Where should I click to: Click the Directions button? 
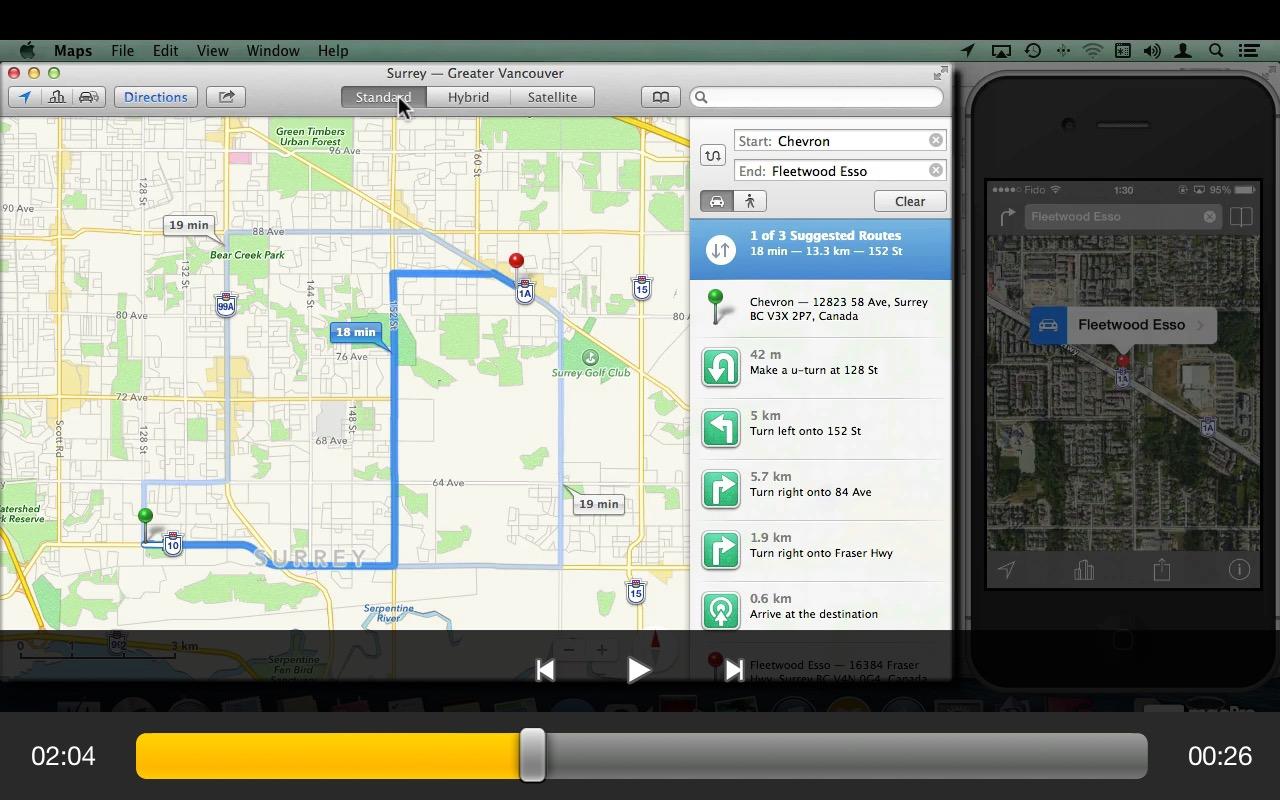(x=155, y=97)
